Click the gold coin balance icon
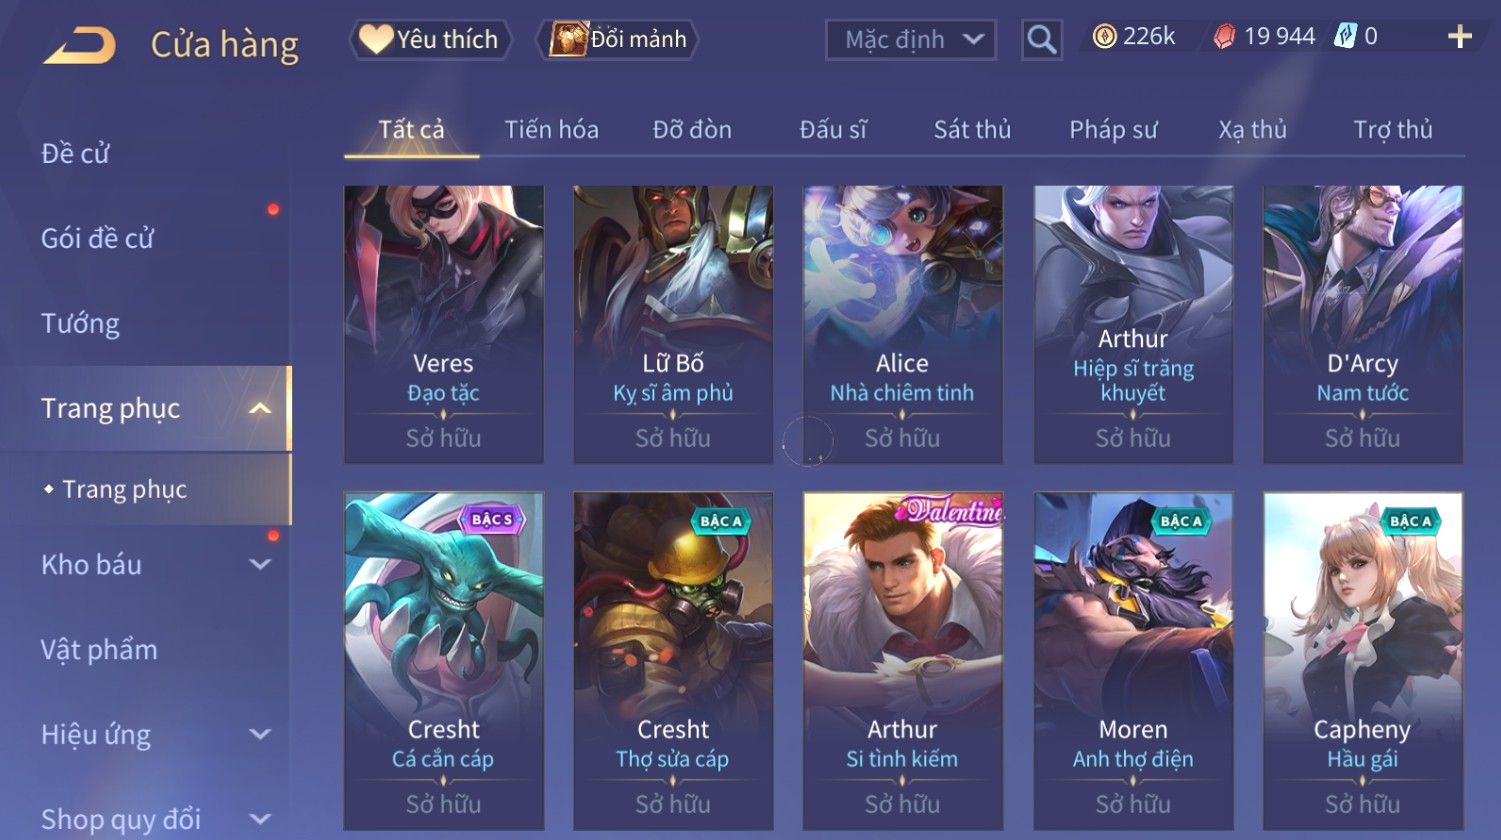This screenshot has height=840, width=1501. tap(1104, 37)
